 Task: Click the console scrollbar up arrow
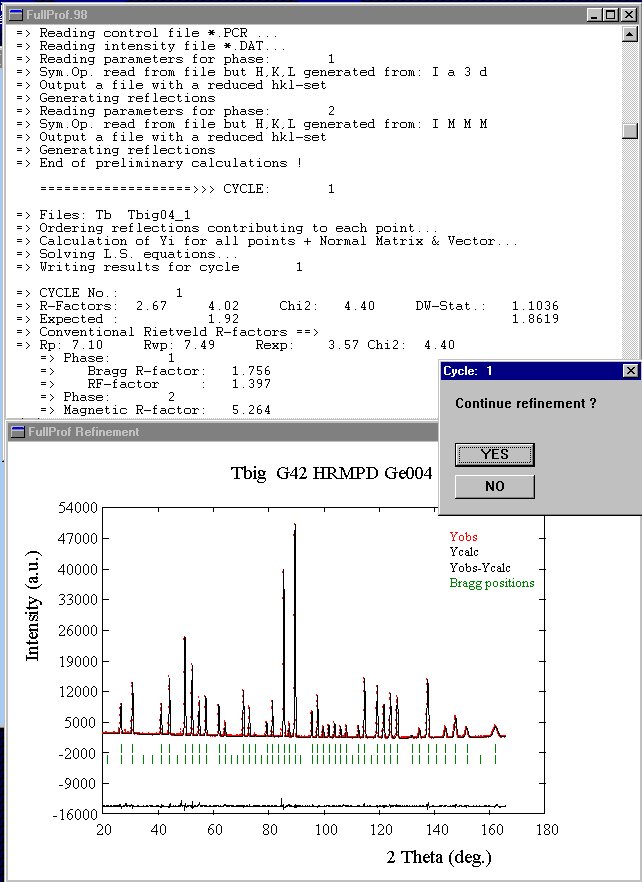[628, 35]
